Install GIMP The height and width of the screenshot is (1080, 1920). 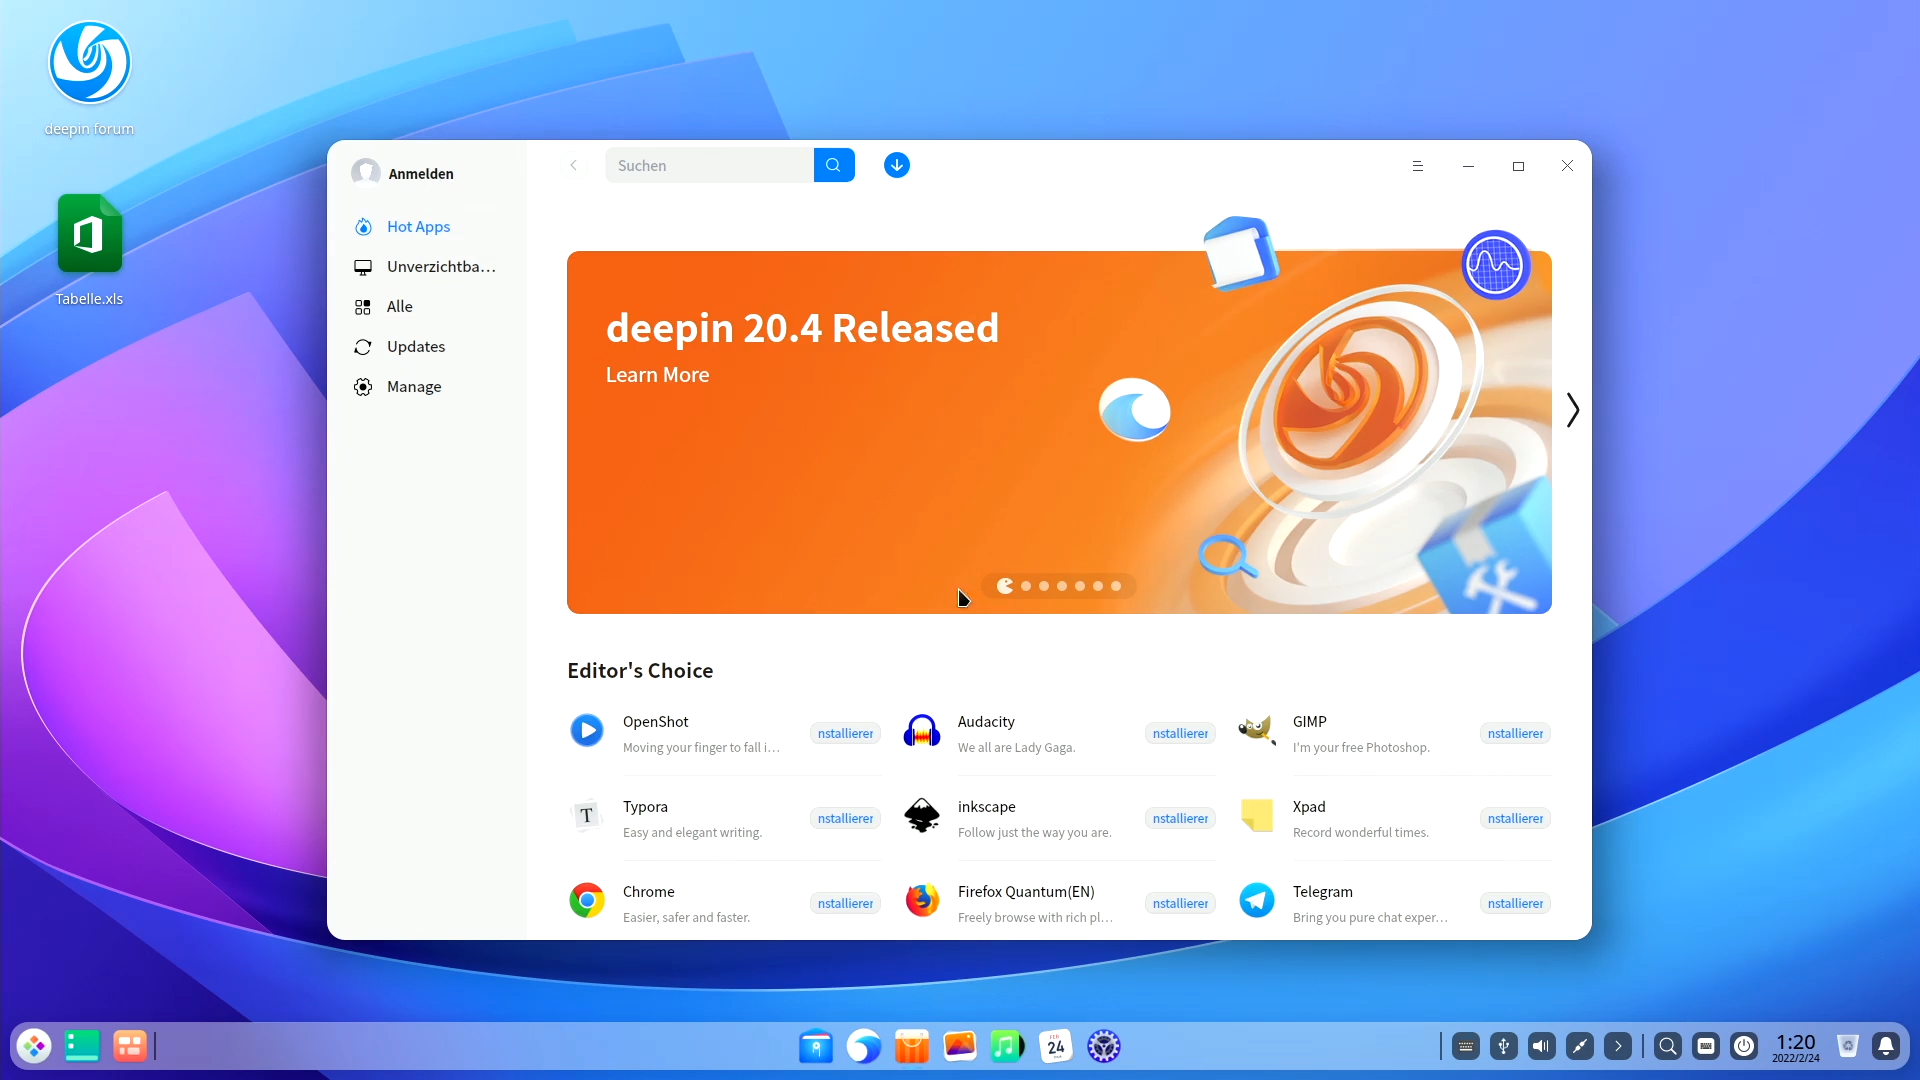click(x=1515, y=733)
